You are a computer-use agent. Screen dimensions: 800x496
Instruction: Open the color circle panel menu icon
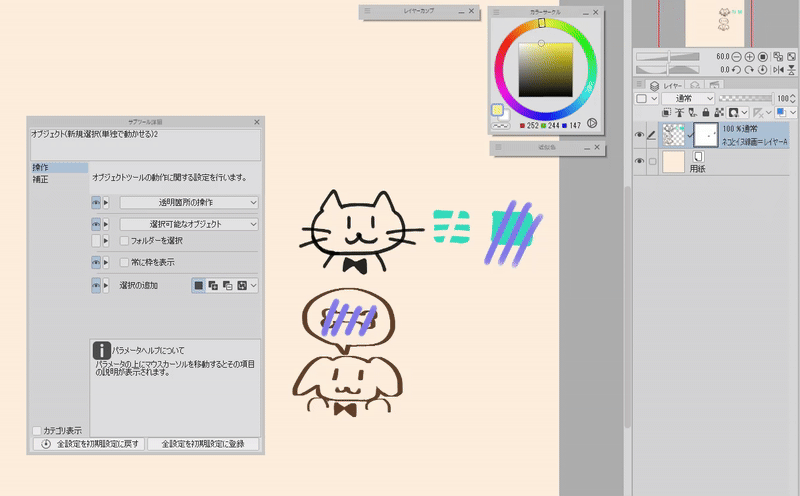(497, 12)
